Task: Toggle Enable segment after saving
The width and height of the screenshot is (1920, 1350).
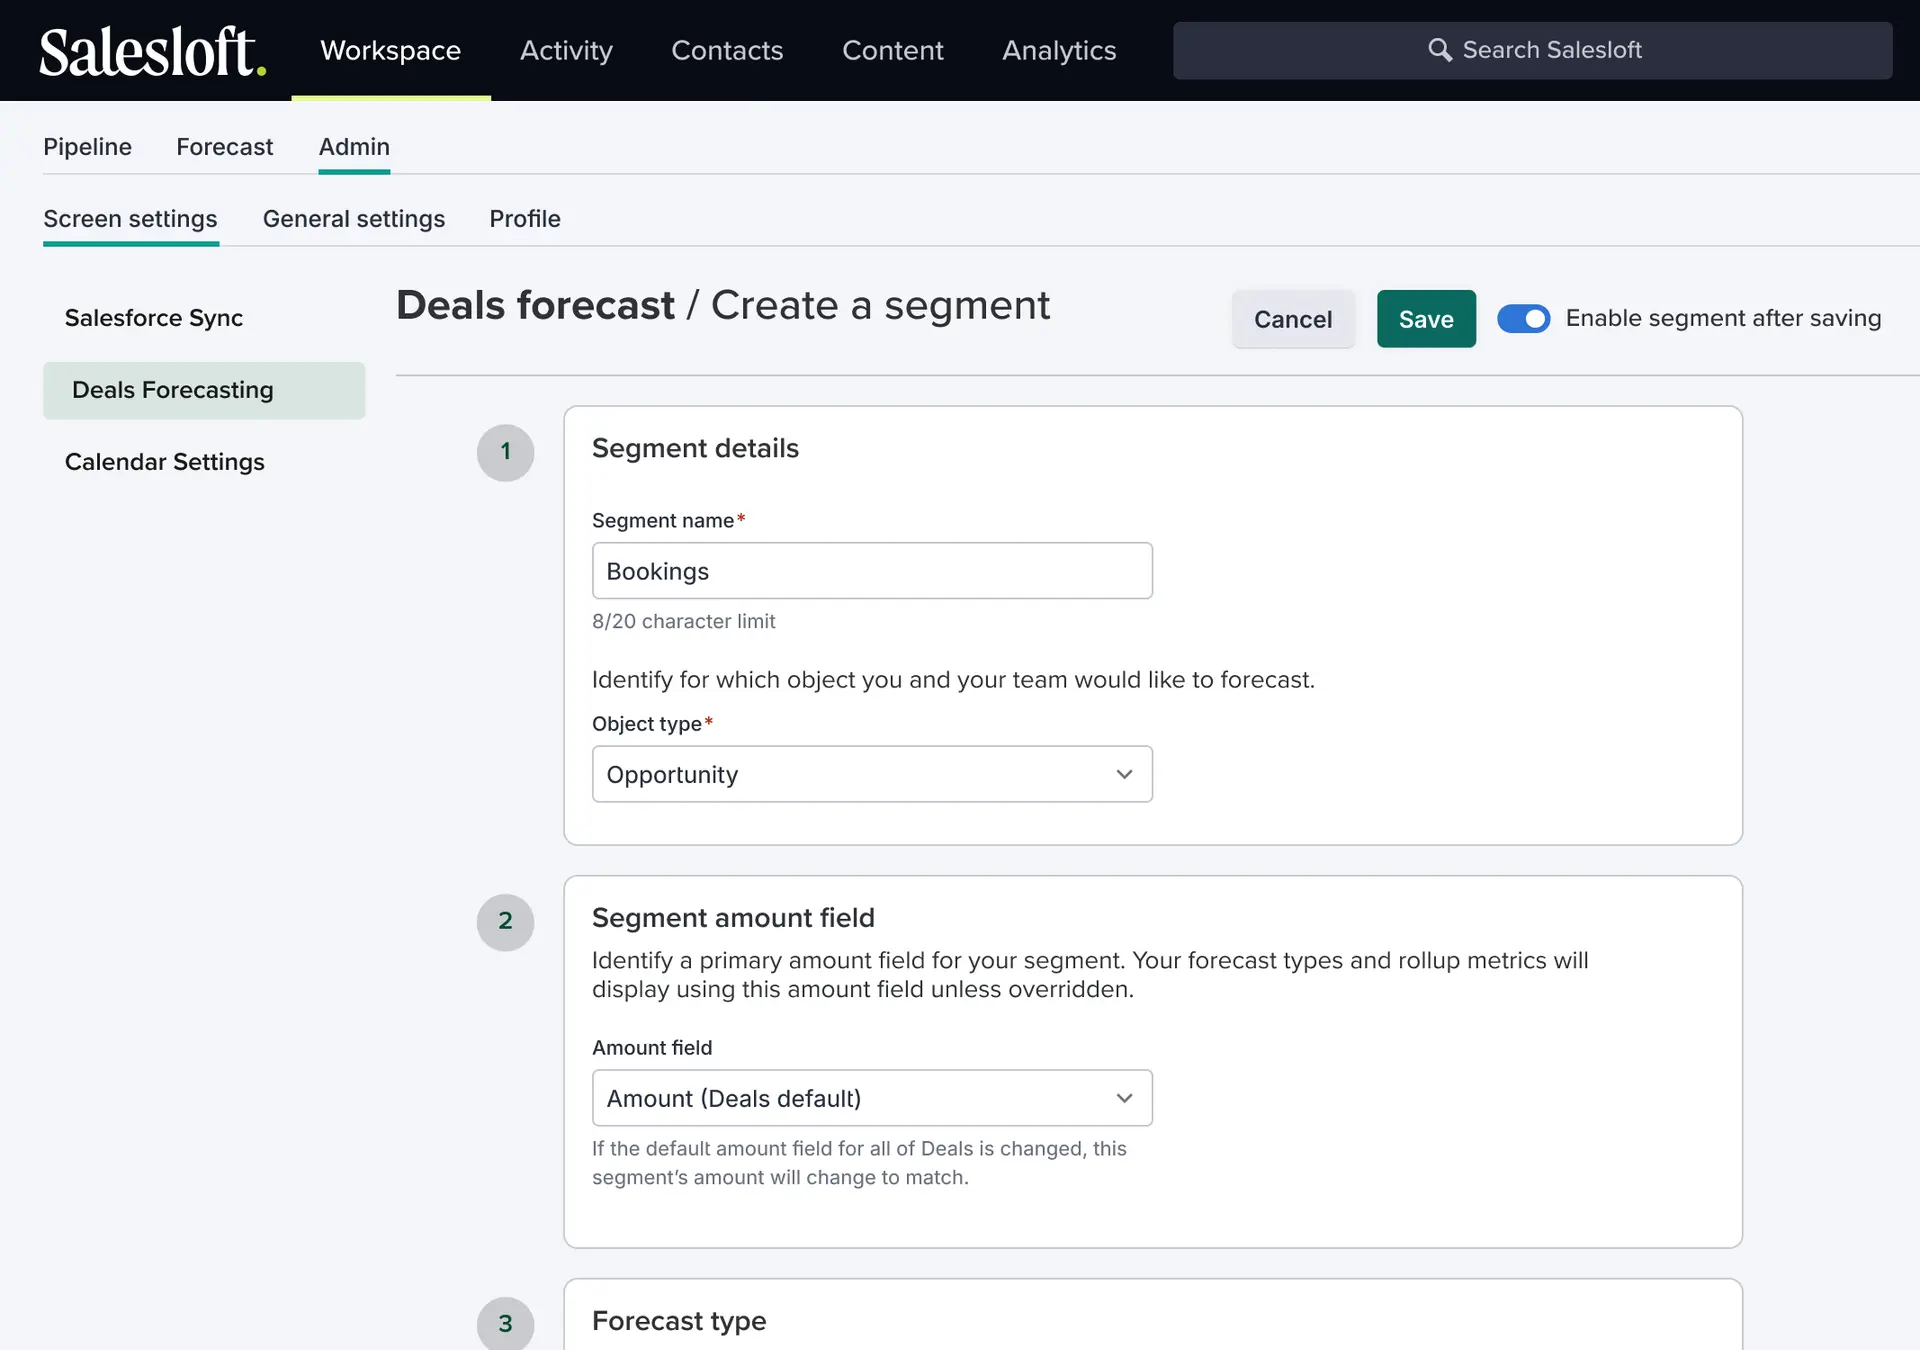Action: [1523, 318]
